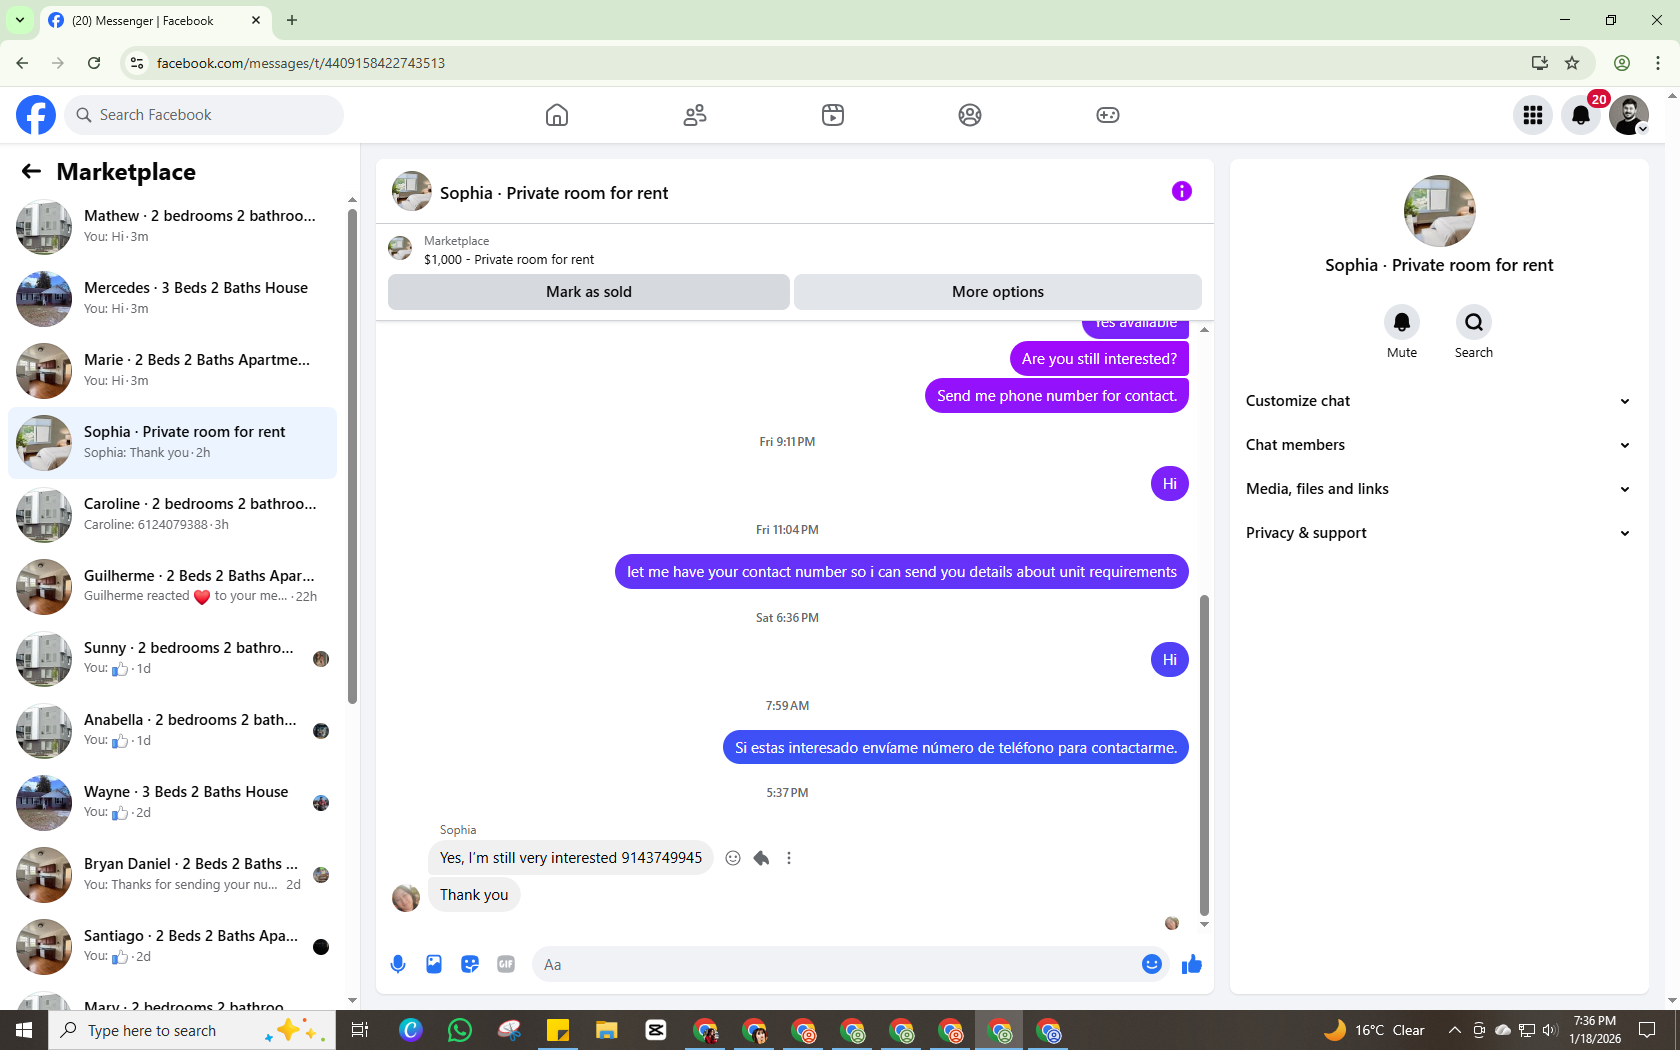Open a new browser tab
Viewport: 1680px width, 1050px height.
[x=292, y=20]
